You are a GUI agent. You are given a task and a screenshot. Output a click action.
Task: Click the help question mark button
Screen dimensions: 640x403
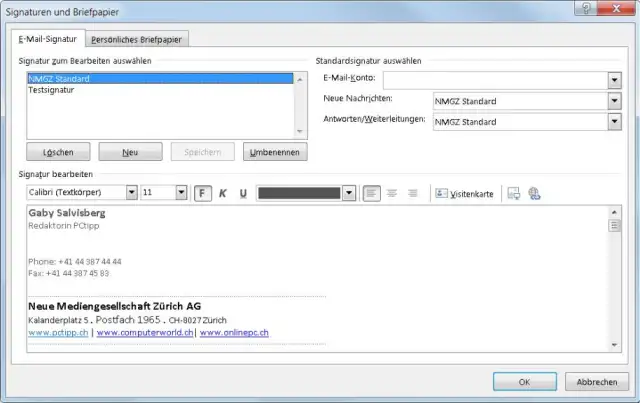(x=586, y=8)
